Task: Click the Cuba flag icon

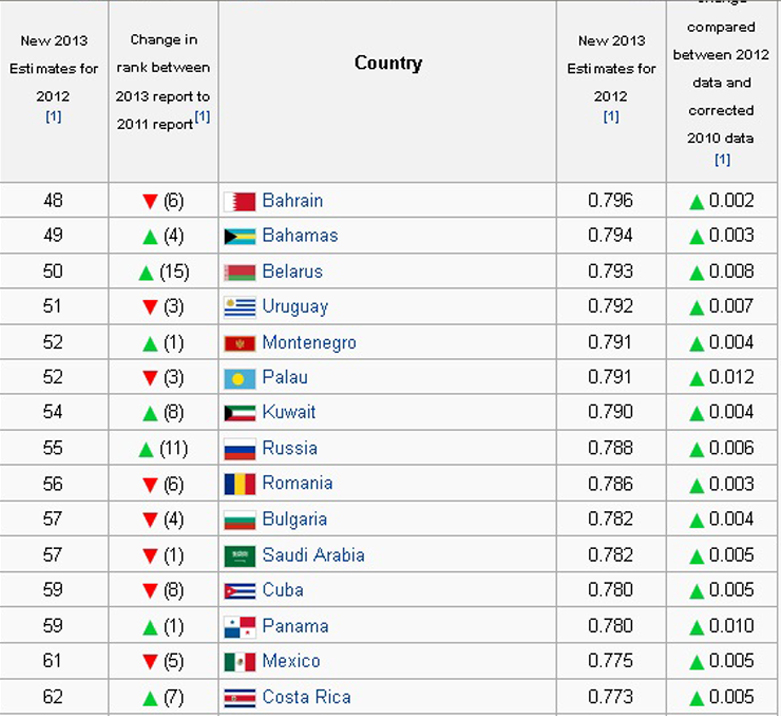Action: click(x=240, y=591)
